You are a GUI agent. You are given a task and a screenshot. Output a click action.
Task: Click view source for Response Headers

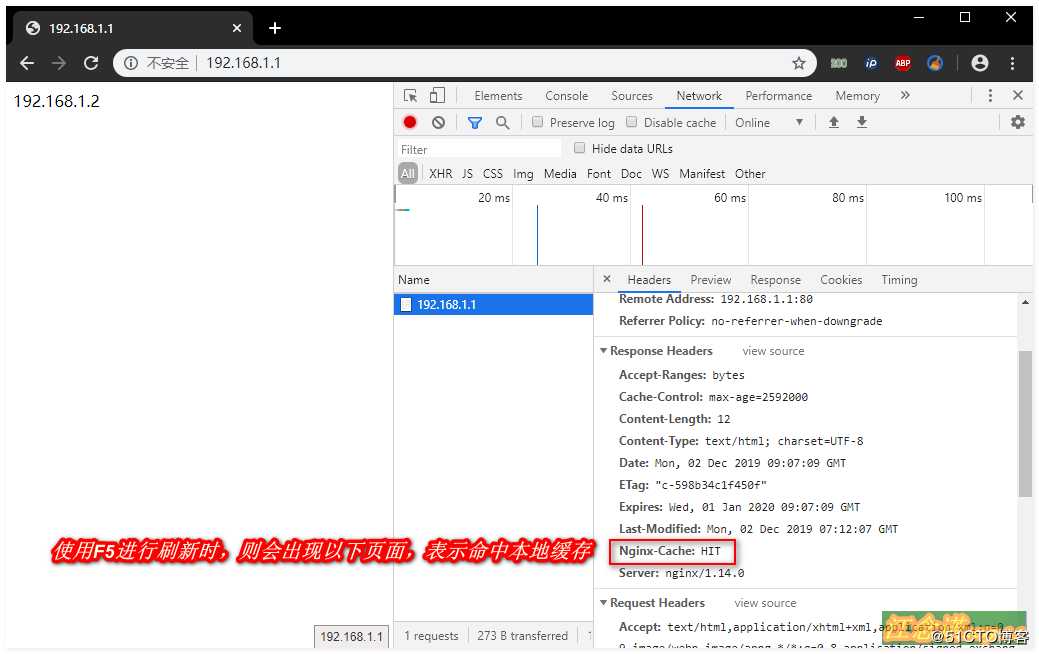pos(773,351)
